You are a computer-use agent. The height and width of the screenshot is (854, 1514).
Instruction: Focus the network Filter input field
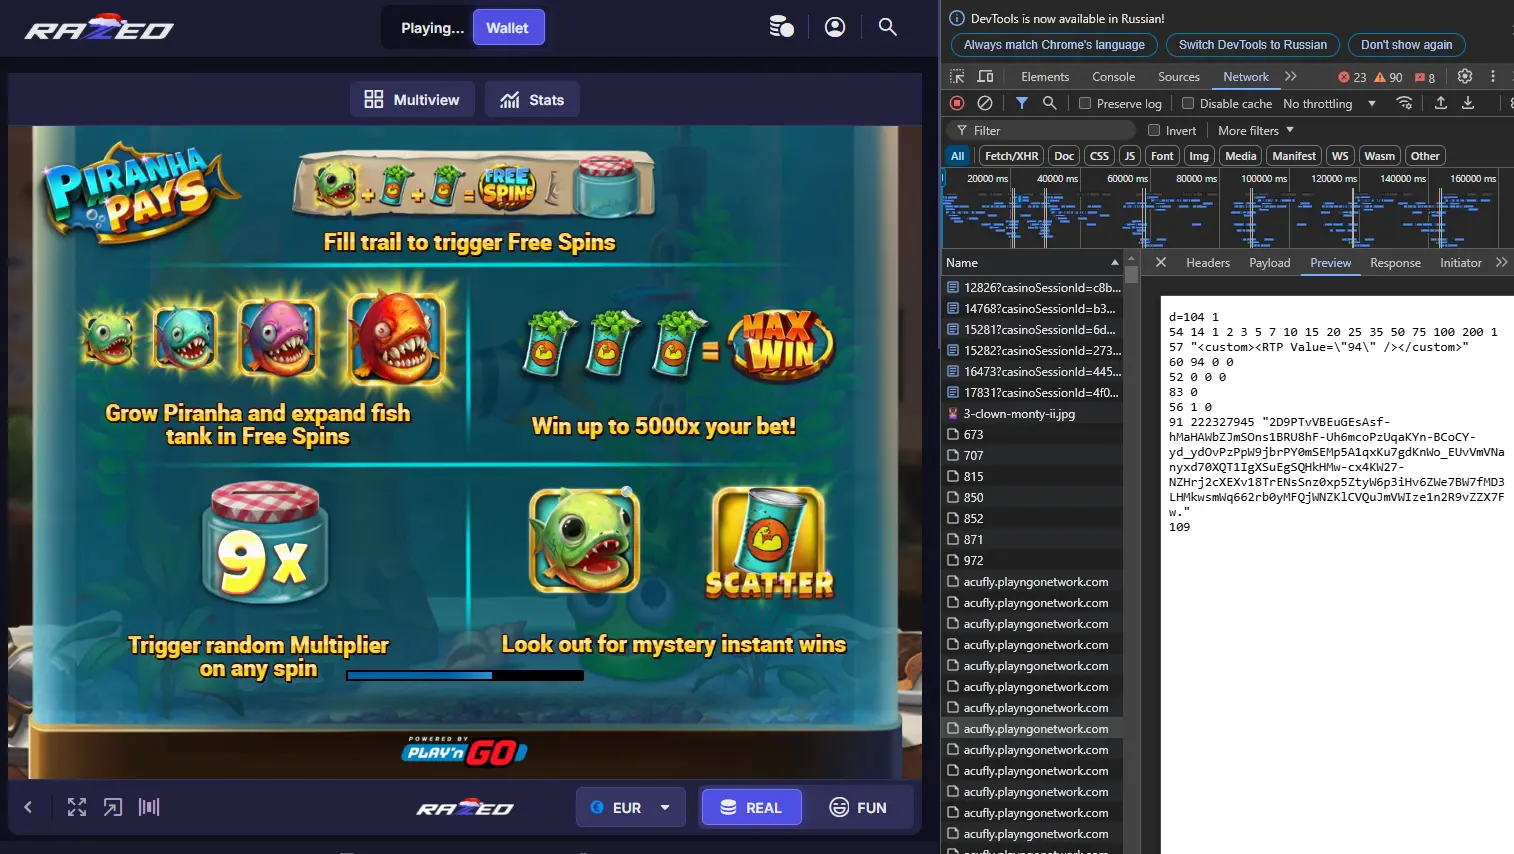coord(1040,130)
